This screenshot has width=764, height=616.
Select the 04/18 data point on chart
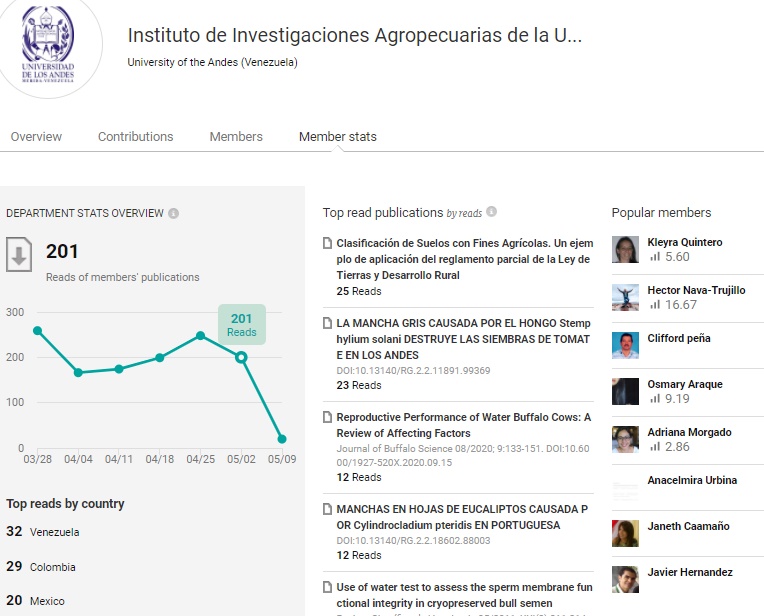coord(160,358)
